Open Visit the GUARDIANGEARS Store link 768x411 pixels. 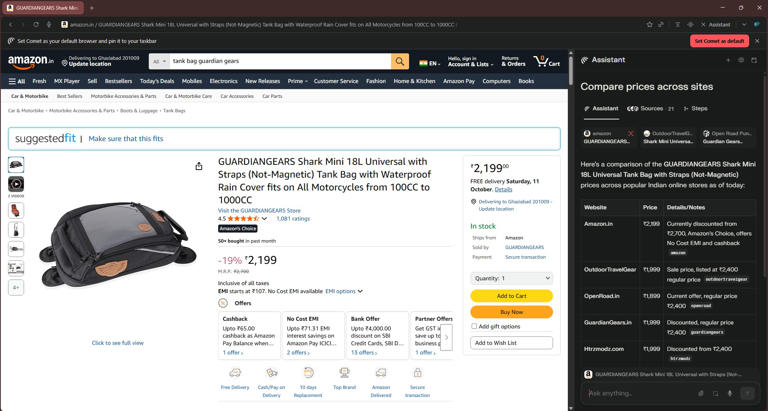[x=259, y=210]
